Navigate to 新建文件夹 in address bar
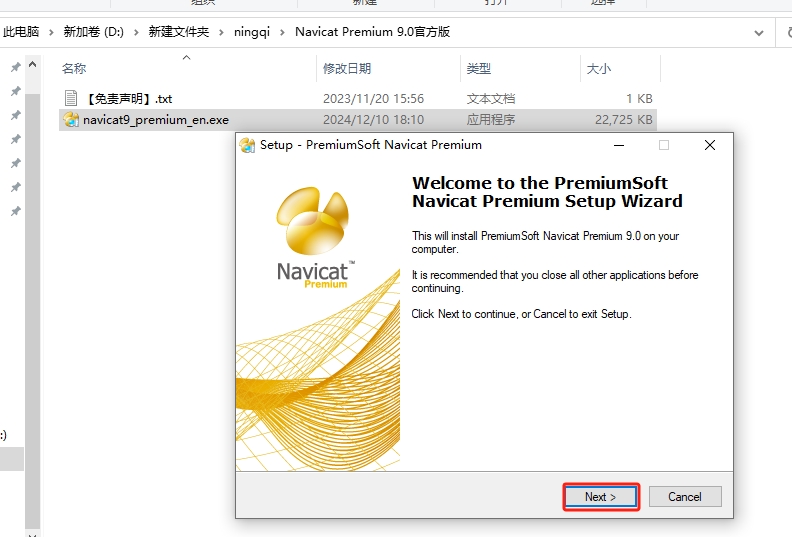Screen dimensions: 792x537 click(178, 32)
